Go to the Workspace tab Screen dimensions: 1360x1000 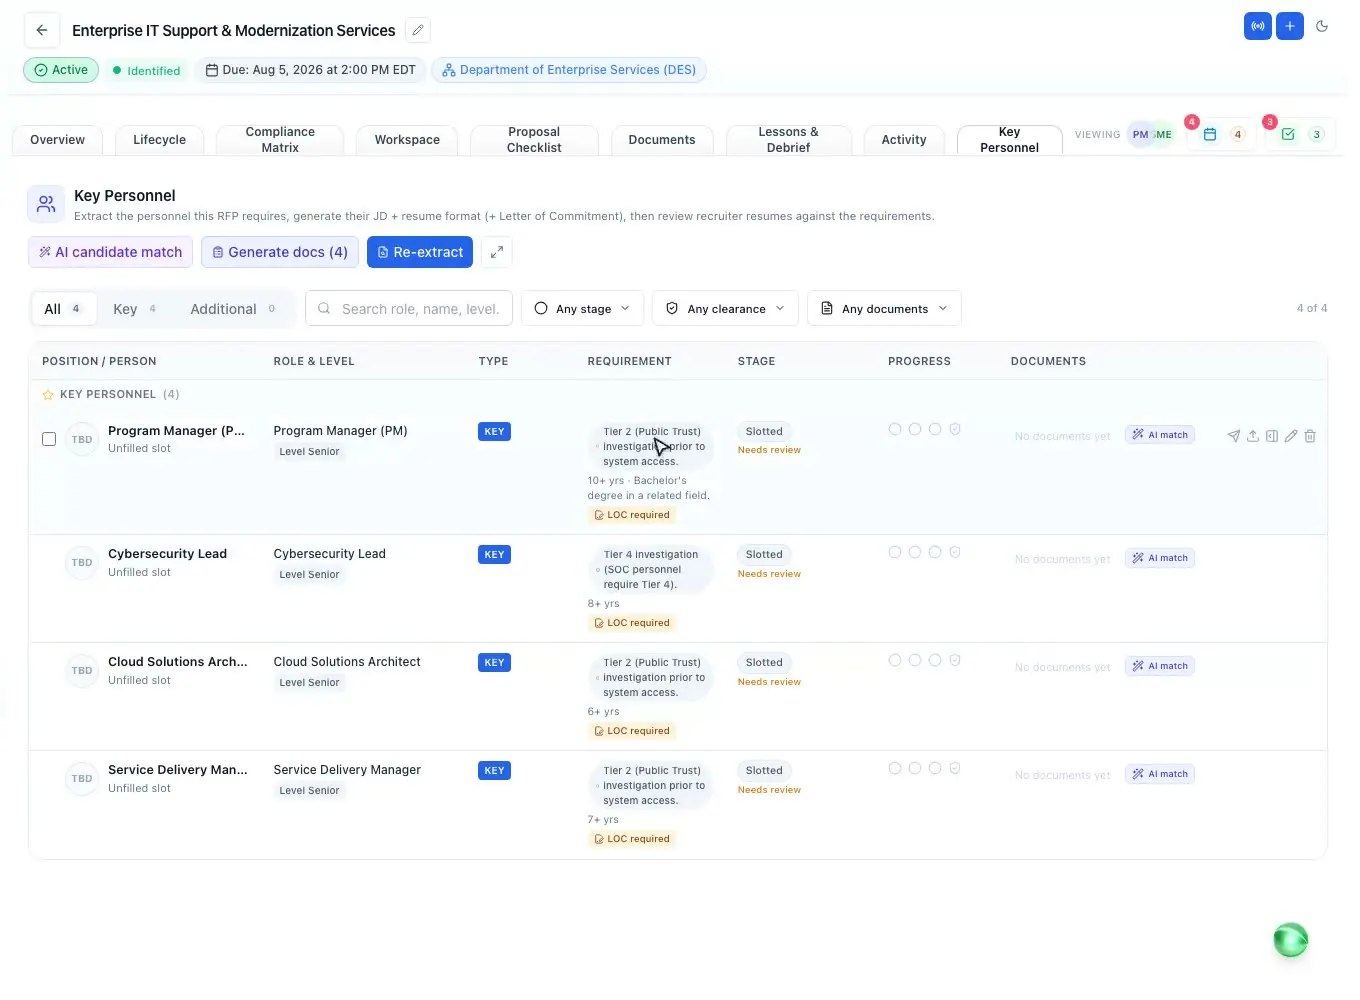[x=407, y=140]
